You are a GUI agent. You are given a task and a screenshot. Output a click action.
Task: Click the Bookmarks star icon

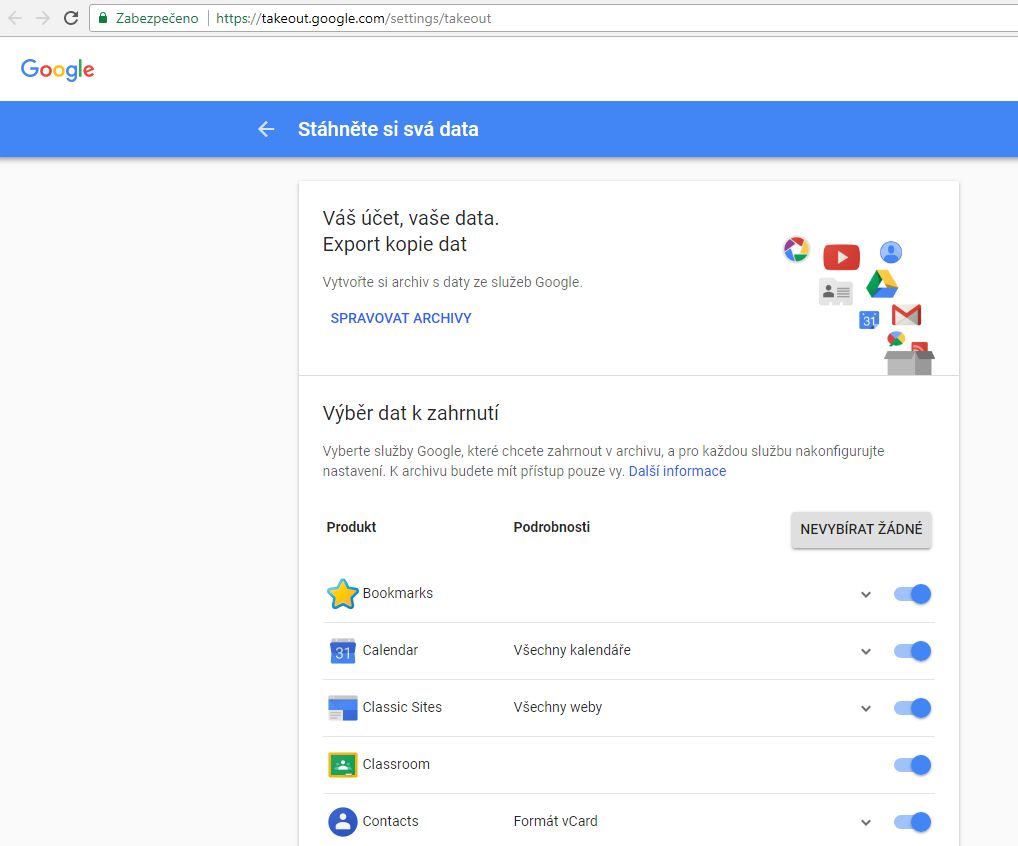point(342,594)
